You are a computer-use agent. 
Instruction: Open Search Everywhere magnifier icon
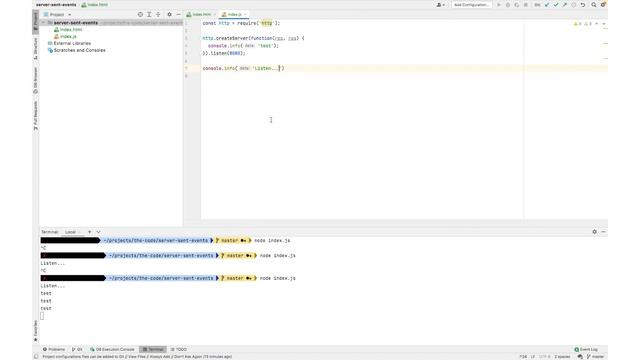(x=594, y=5)
